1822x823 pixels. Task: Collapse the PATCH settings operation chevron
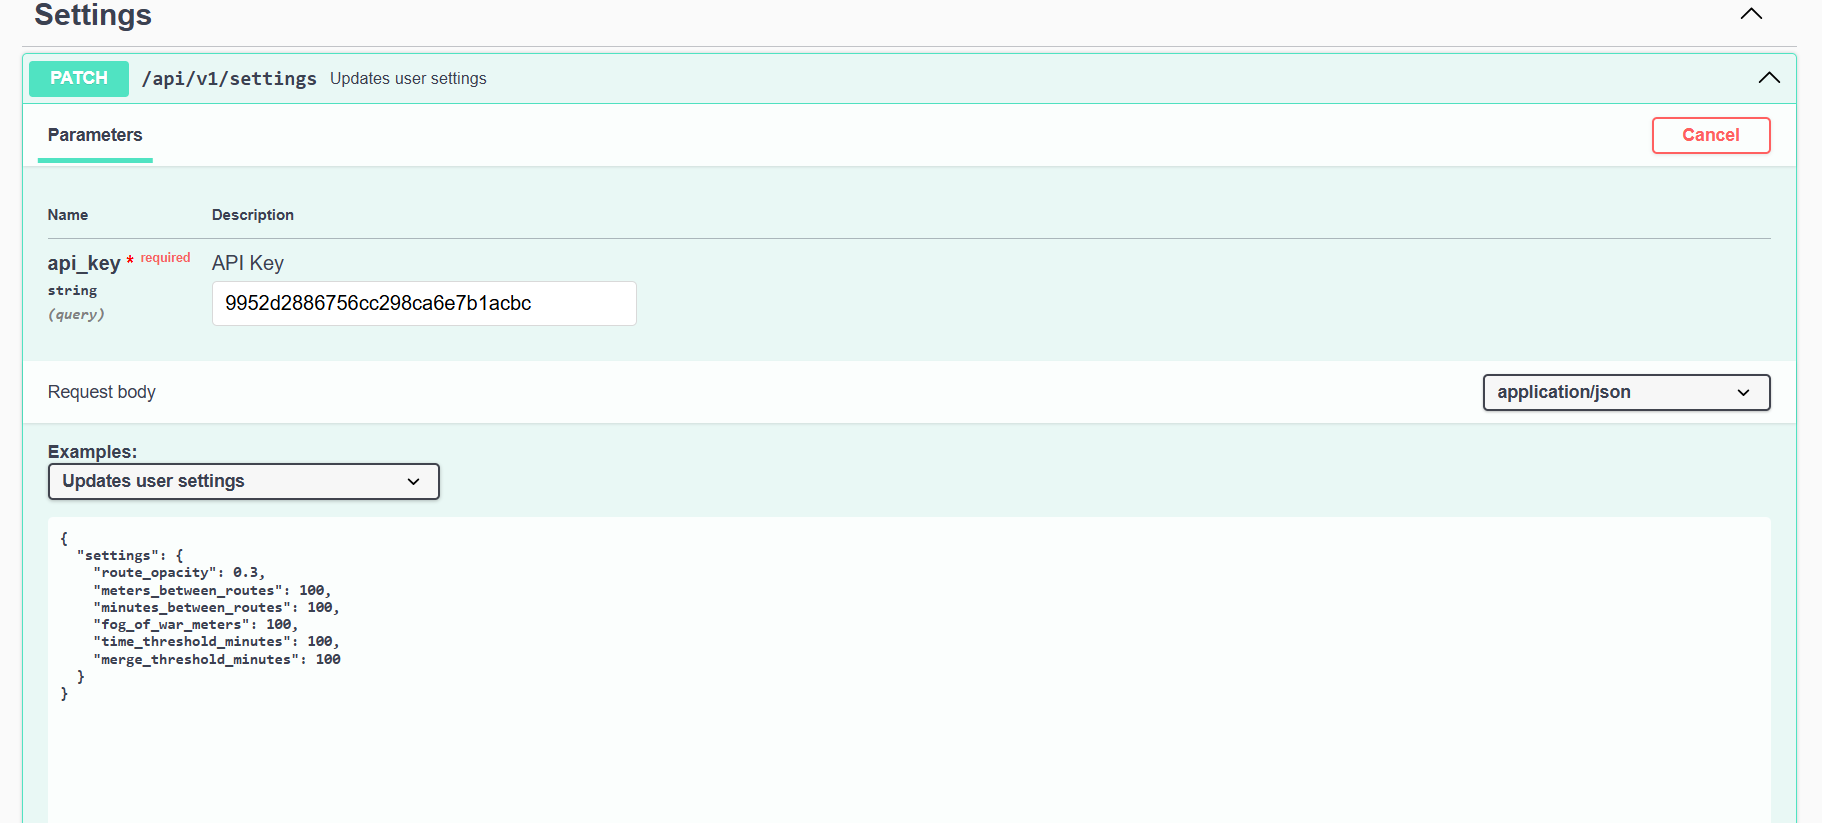click(1769, 78)
